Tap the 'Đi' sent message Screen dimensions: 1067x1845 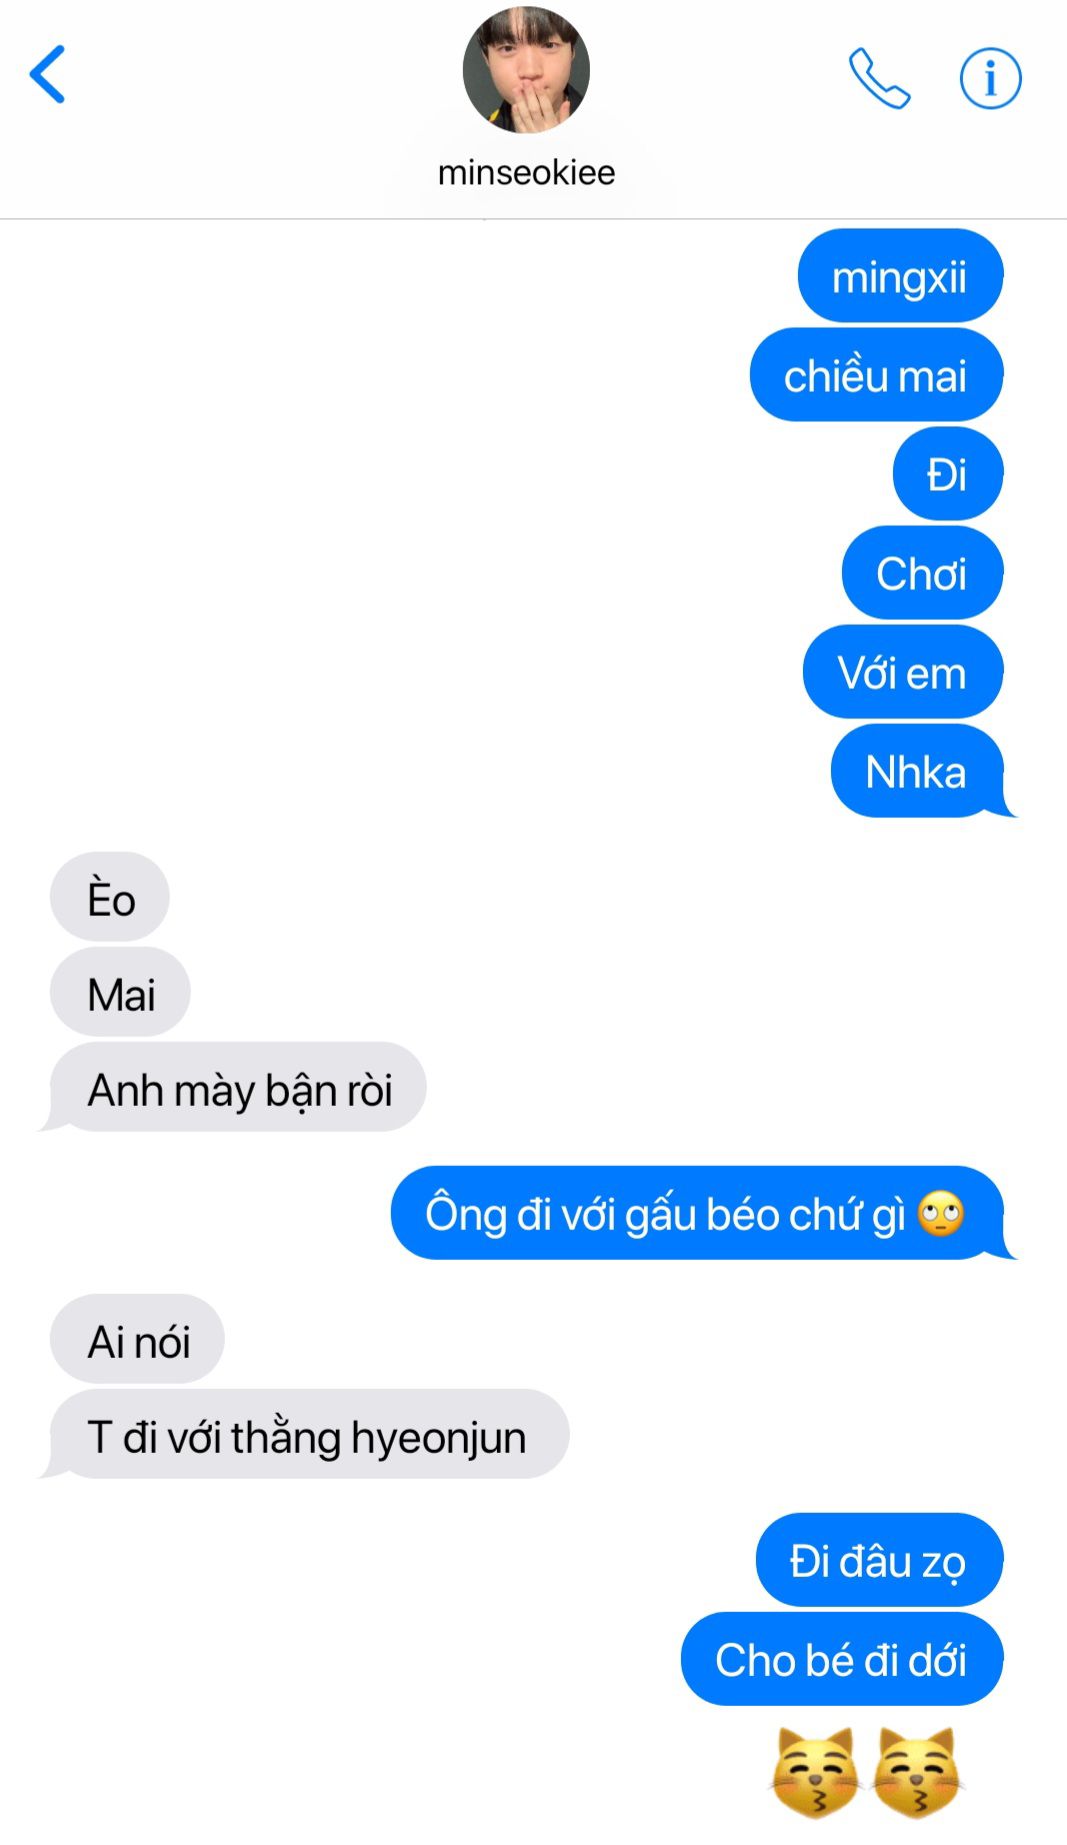947,474
